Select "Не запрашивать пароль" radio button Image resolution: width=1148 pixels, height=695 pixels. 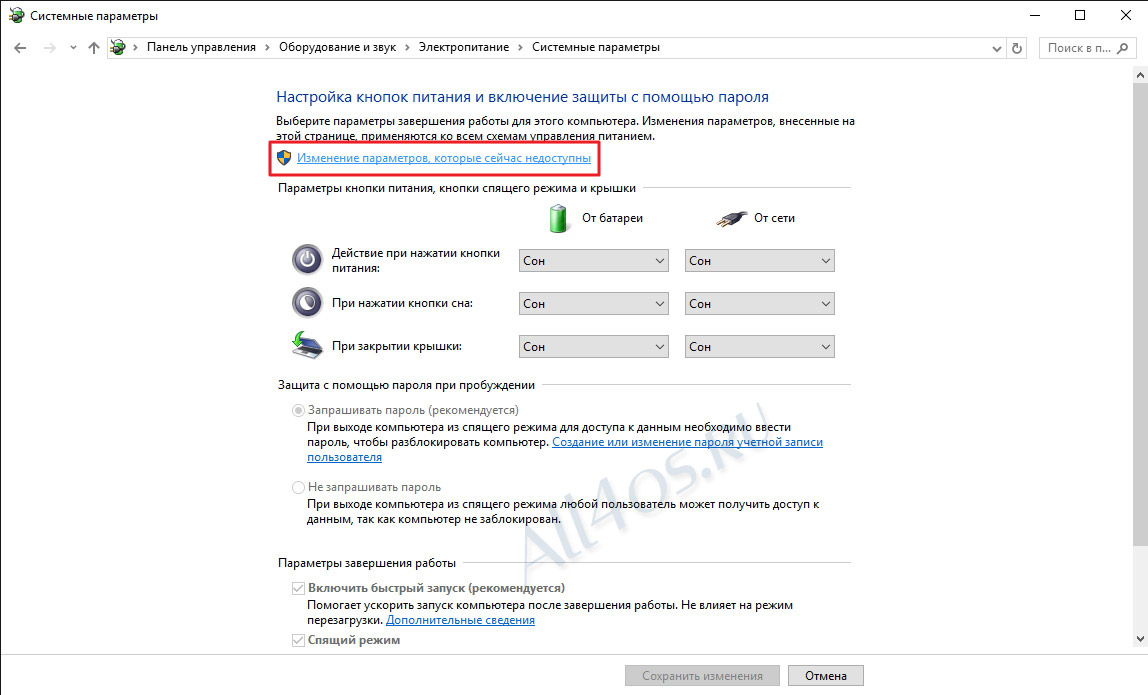[298, 487]
